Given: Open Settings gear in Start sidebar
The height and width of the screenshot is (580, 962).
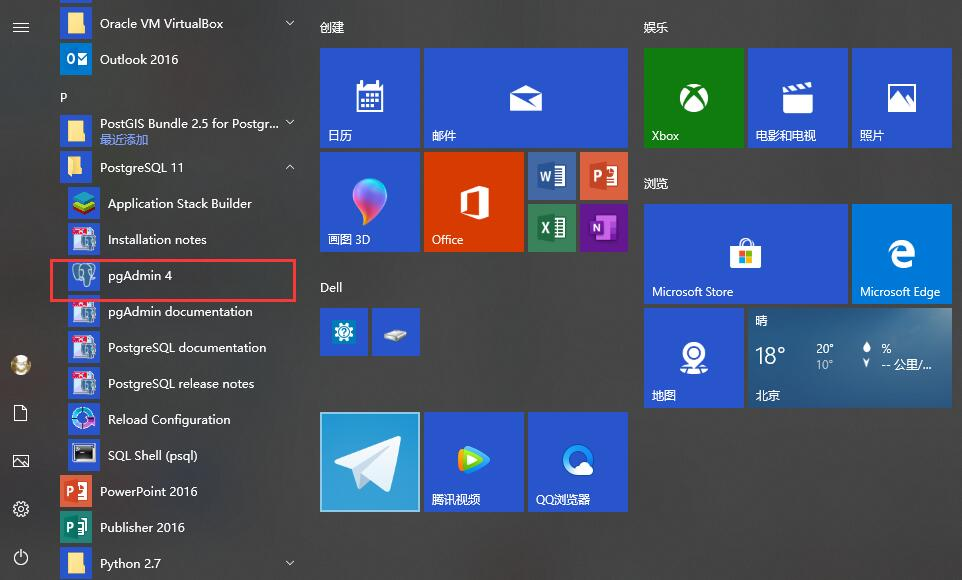Looking at the screenshot, I should tap(21, 509).
